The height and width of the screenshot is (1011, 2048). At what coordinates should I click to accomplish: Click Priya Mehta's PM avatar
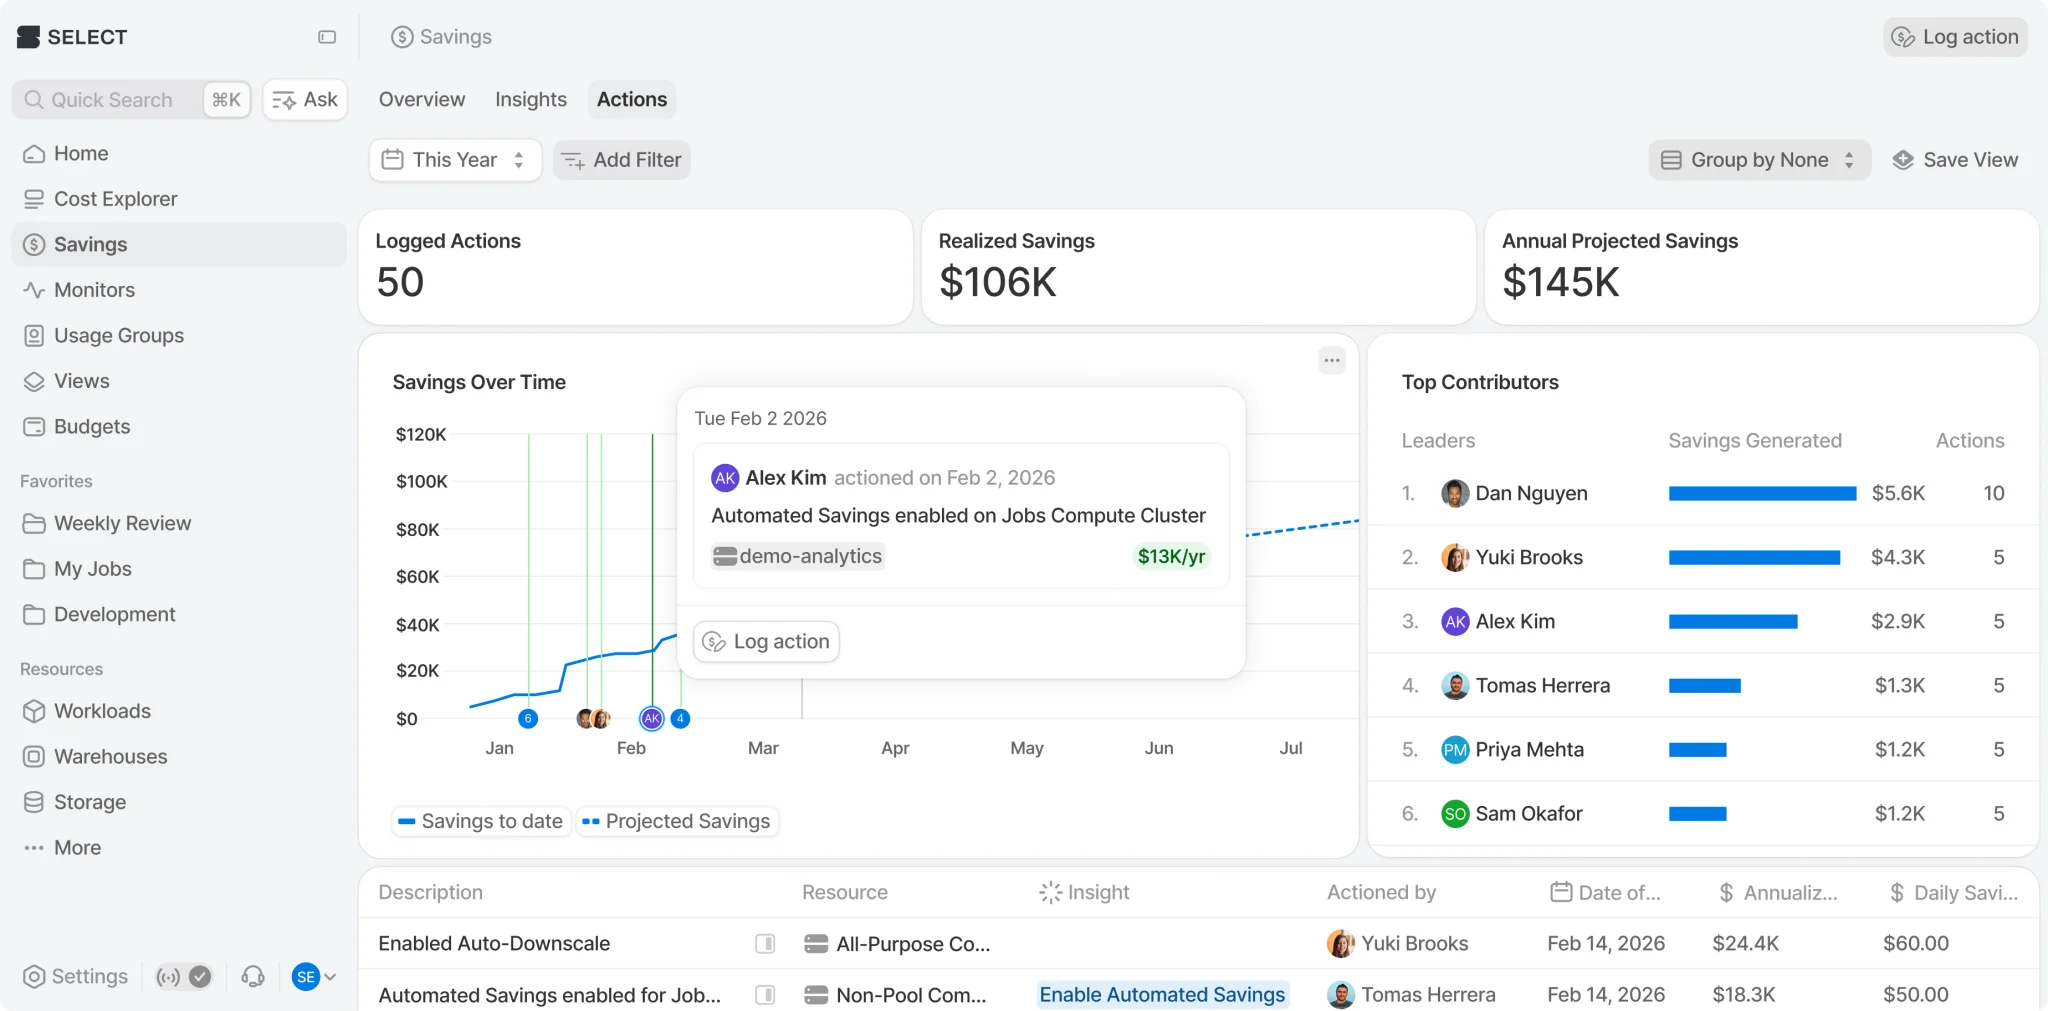pos(1455,749)
